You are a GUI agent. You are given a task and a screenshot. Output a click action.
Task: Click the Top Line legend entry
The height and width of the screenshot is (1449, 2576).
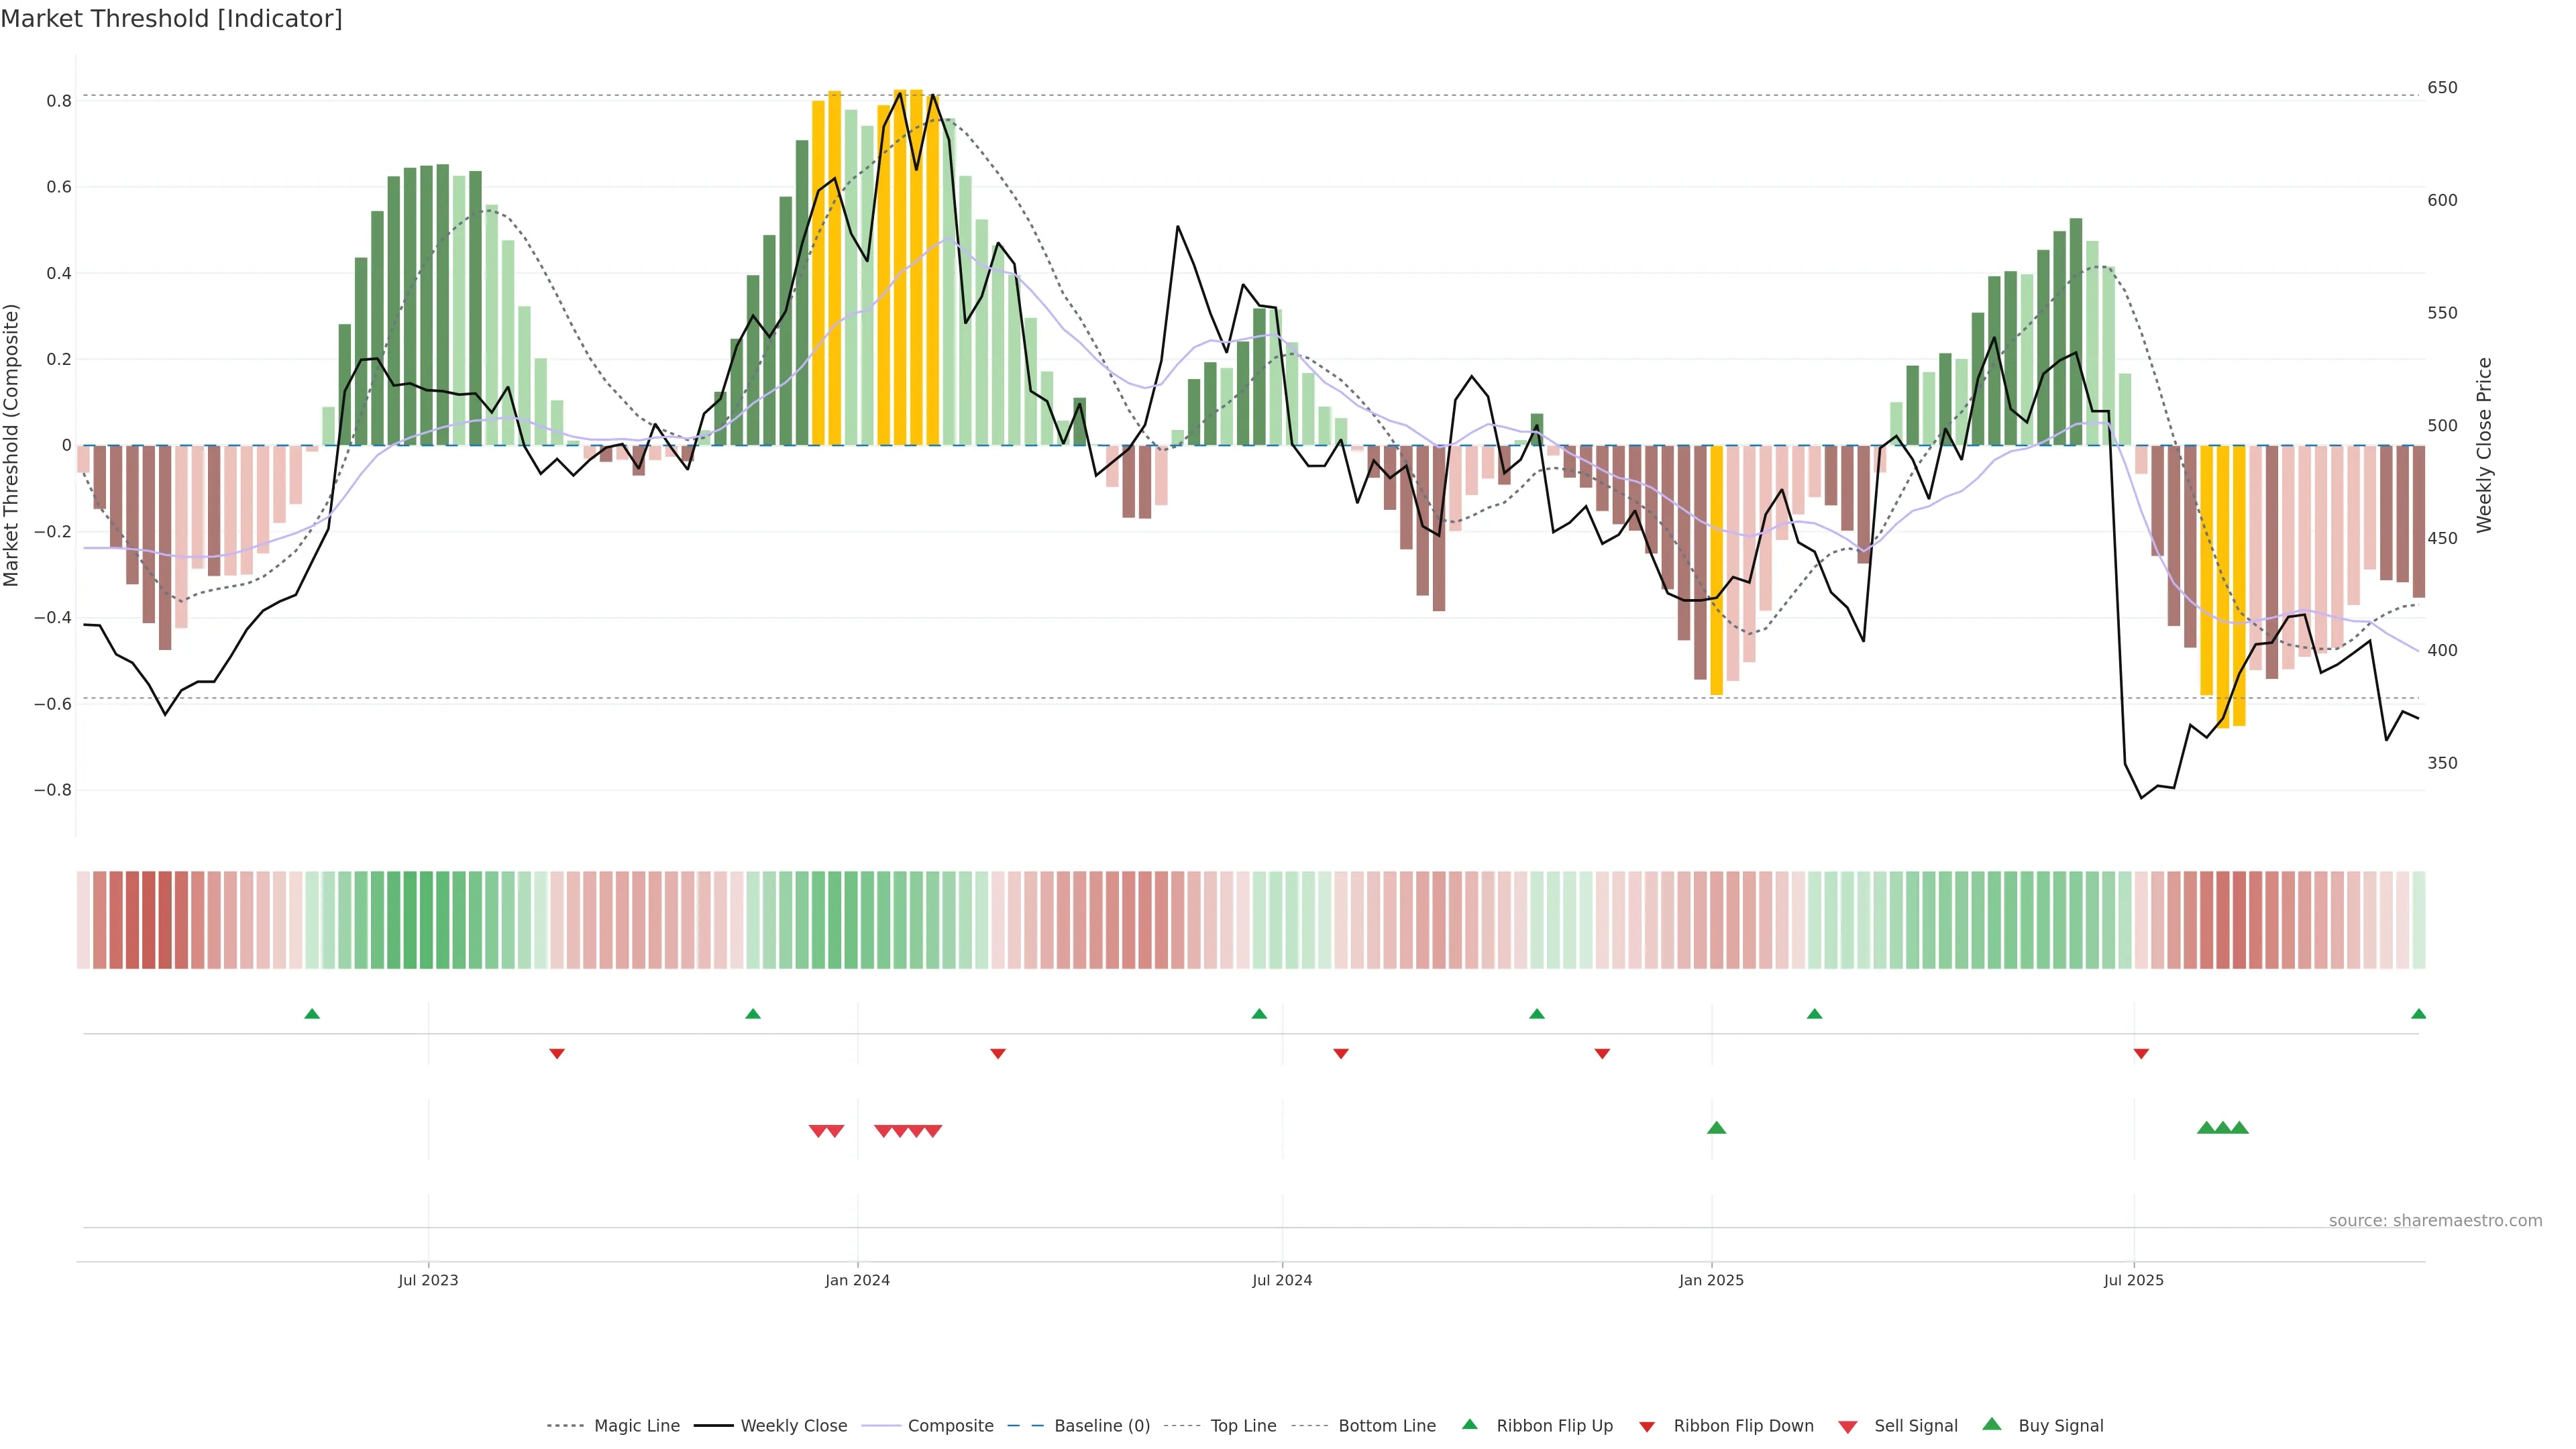click(x=1243, y=1426)
